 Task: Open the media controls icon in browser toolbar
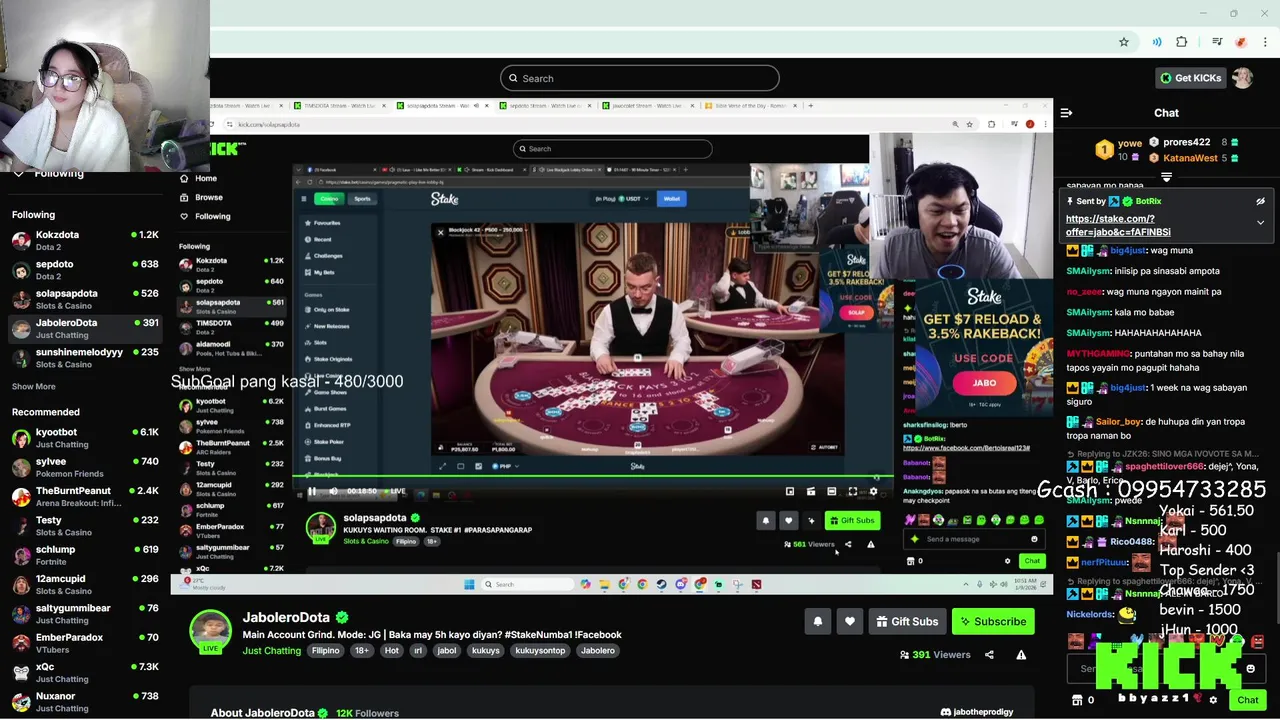pyautogui.click(x=1217, y=42)
